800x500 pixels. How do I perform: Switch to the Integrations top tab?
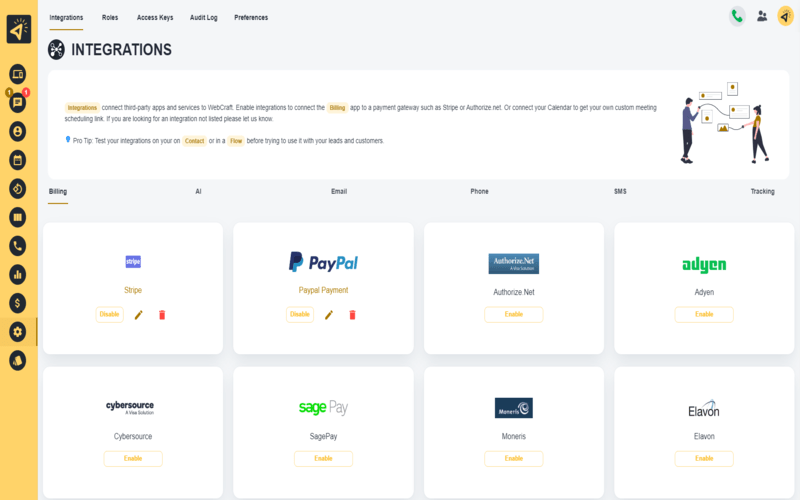(x=66, y=17)
